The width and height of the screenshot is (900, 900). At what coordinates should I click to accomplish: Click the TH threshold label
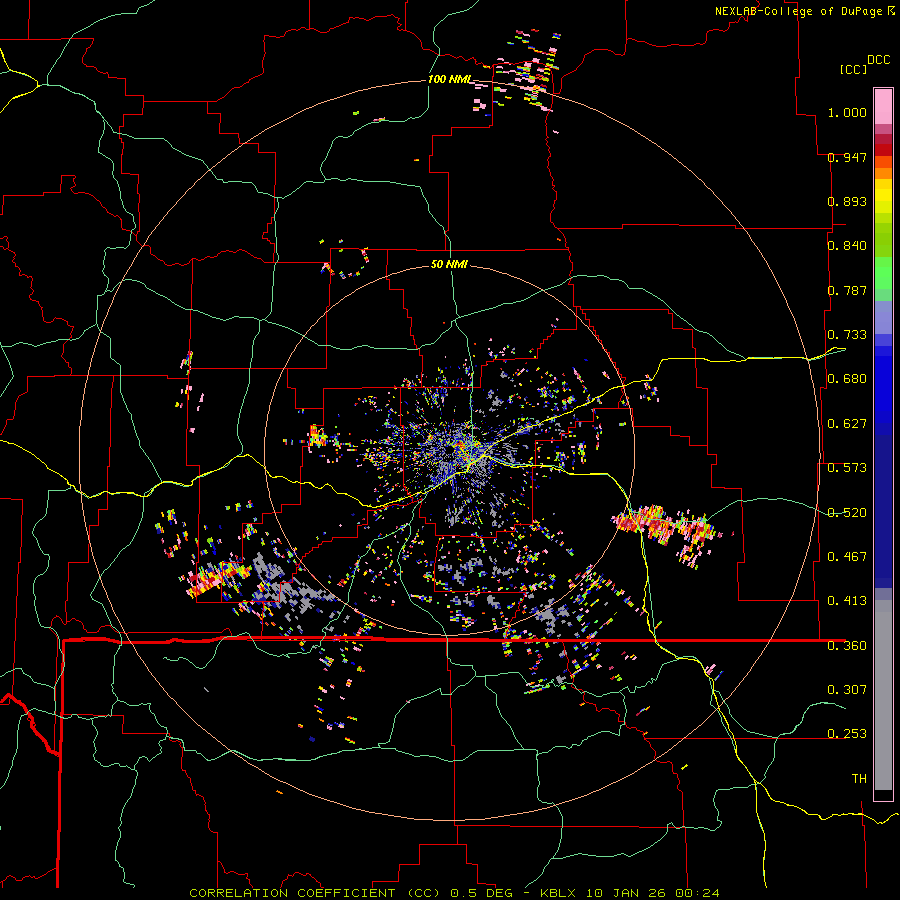pyautogui.click(x=859, y=779)
